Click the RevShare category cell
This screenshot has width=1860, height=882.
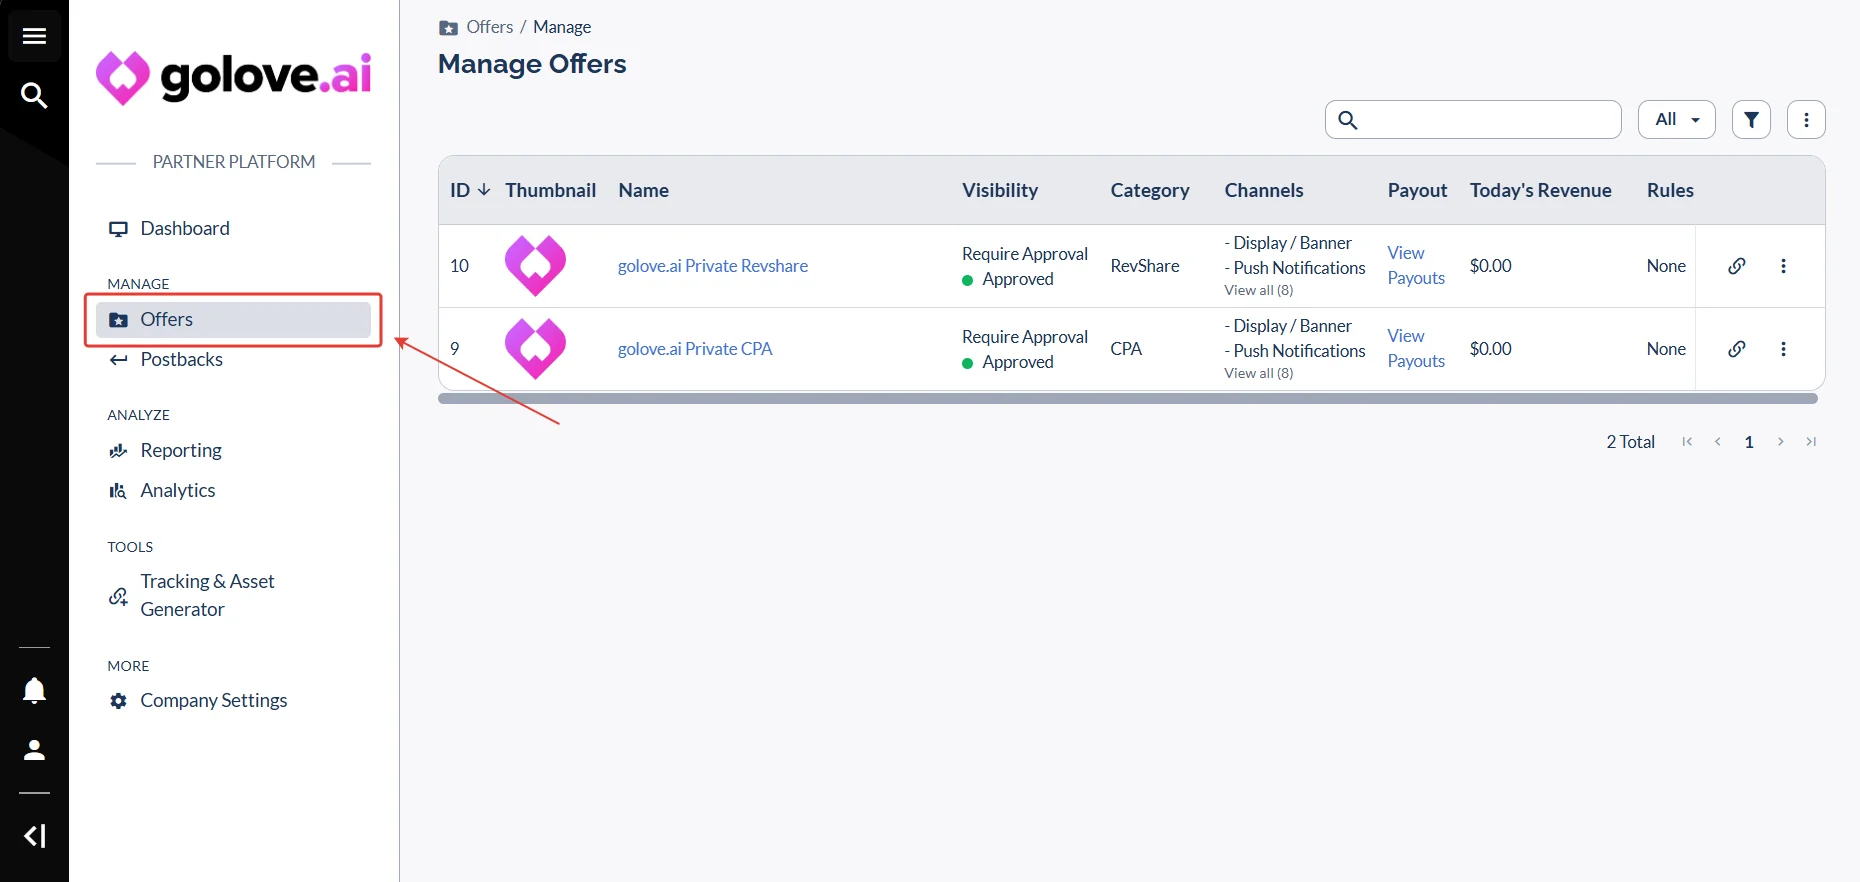1145,266
